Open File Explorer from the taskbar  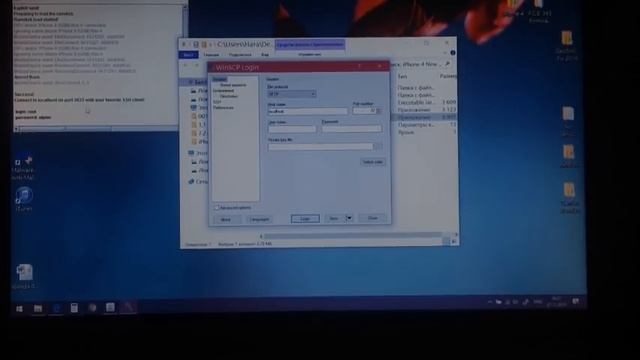pos(38,308)
